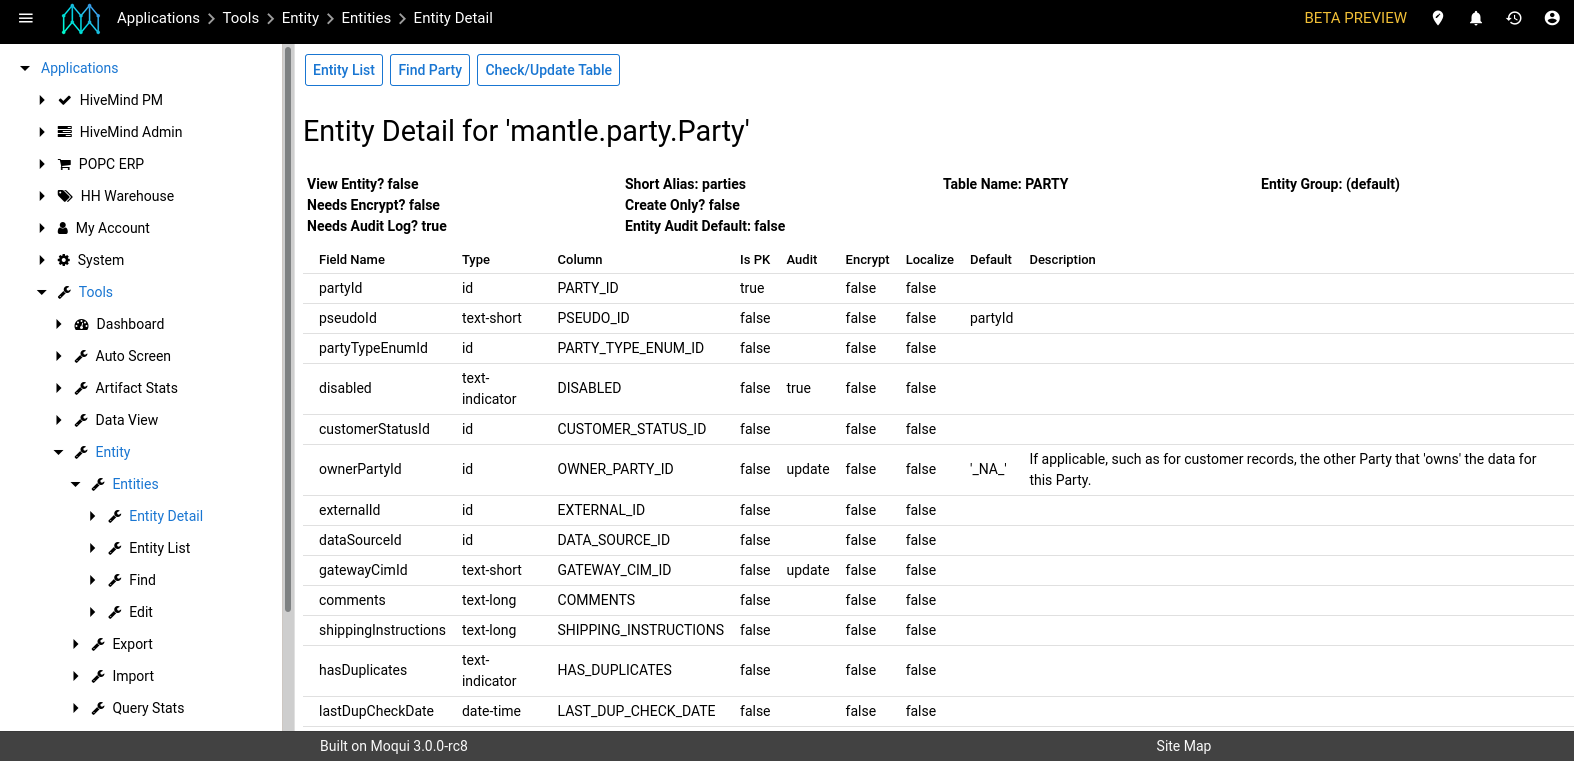Open the location pin icon in header
The width and height of the screenshot is (1574, 761).
coord(1438,18)
